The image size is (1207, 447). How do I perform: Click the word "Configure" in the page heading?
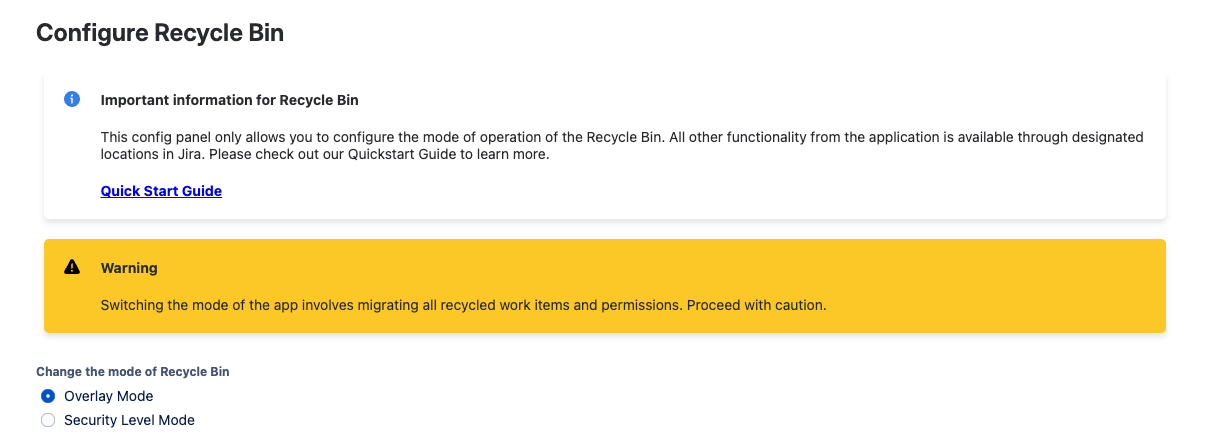coord(91,33)
